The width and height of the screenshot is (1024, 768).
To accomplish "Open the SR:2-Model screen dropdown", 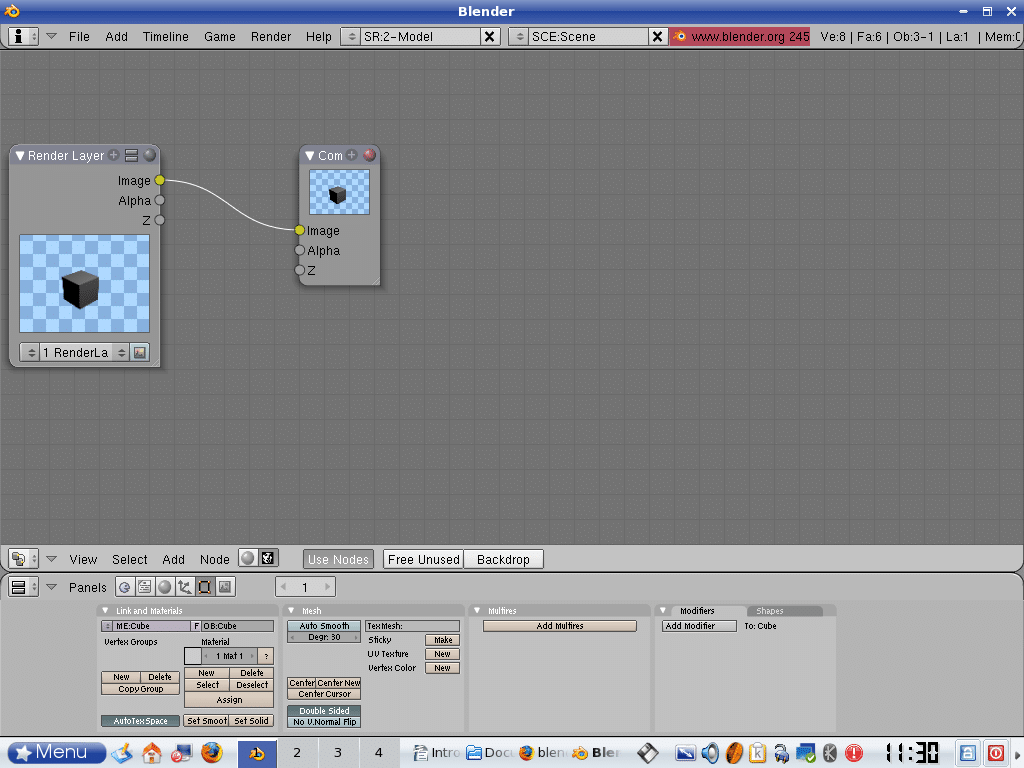I will [x=351, y=36].
